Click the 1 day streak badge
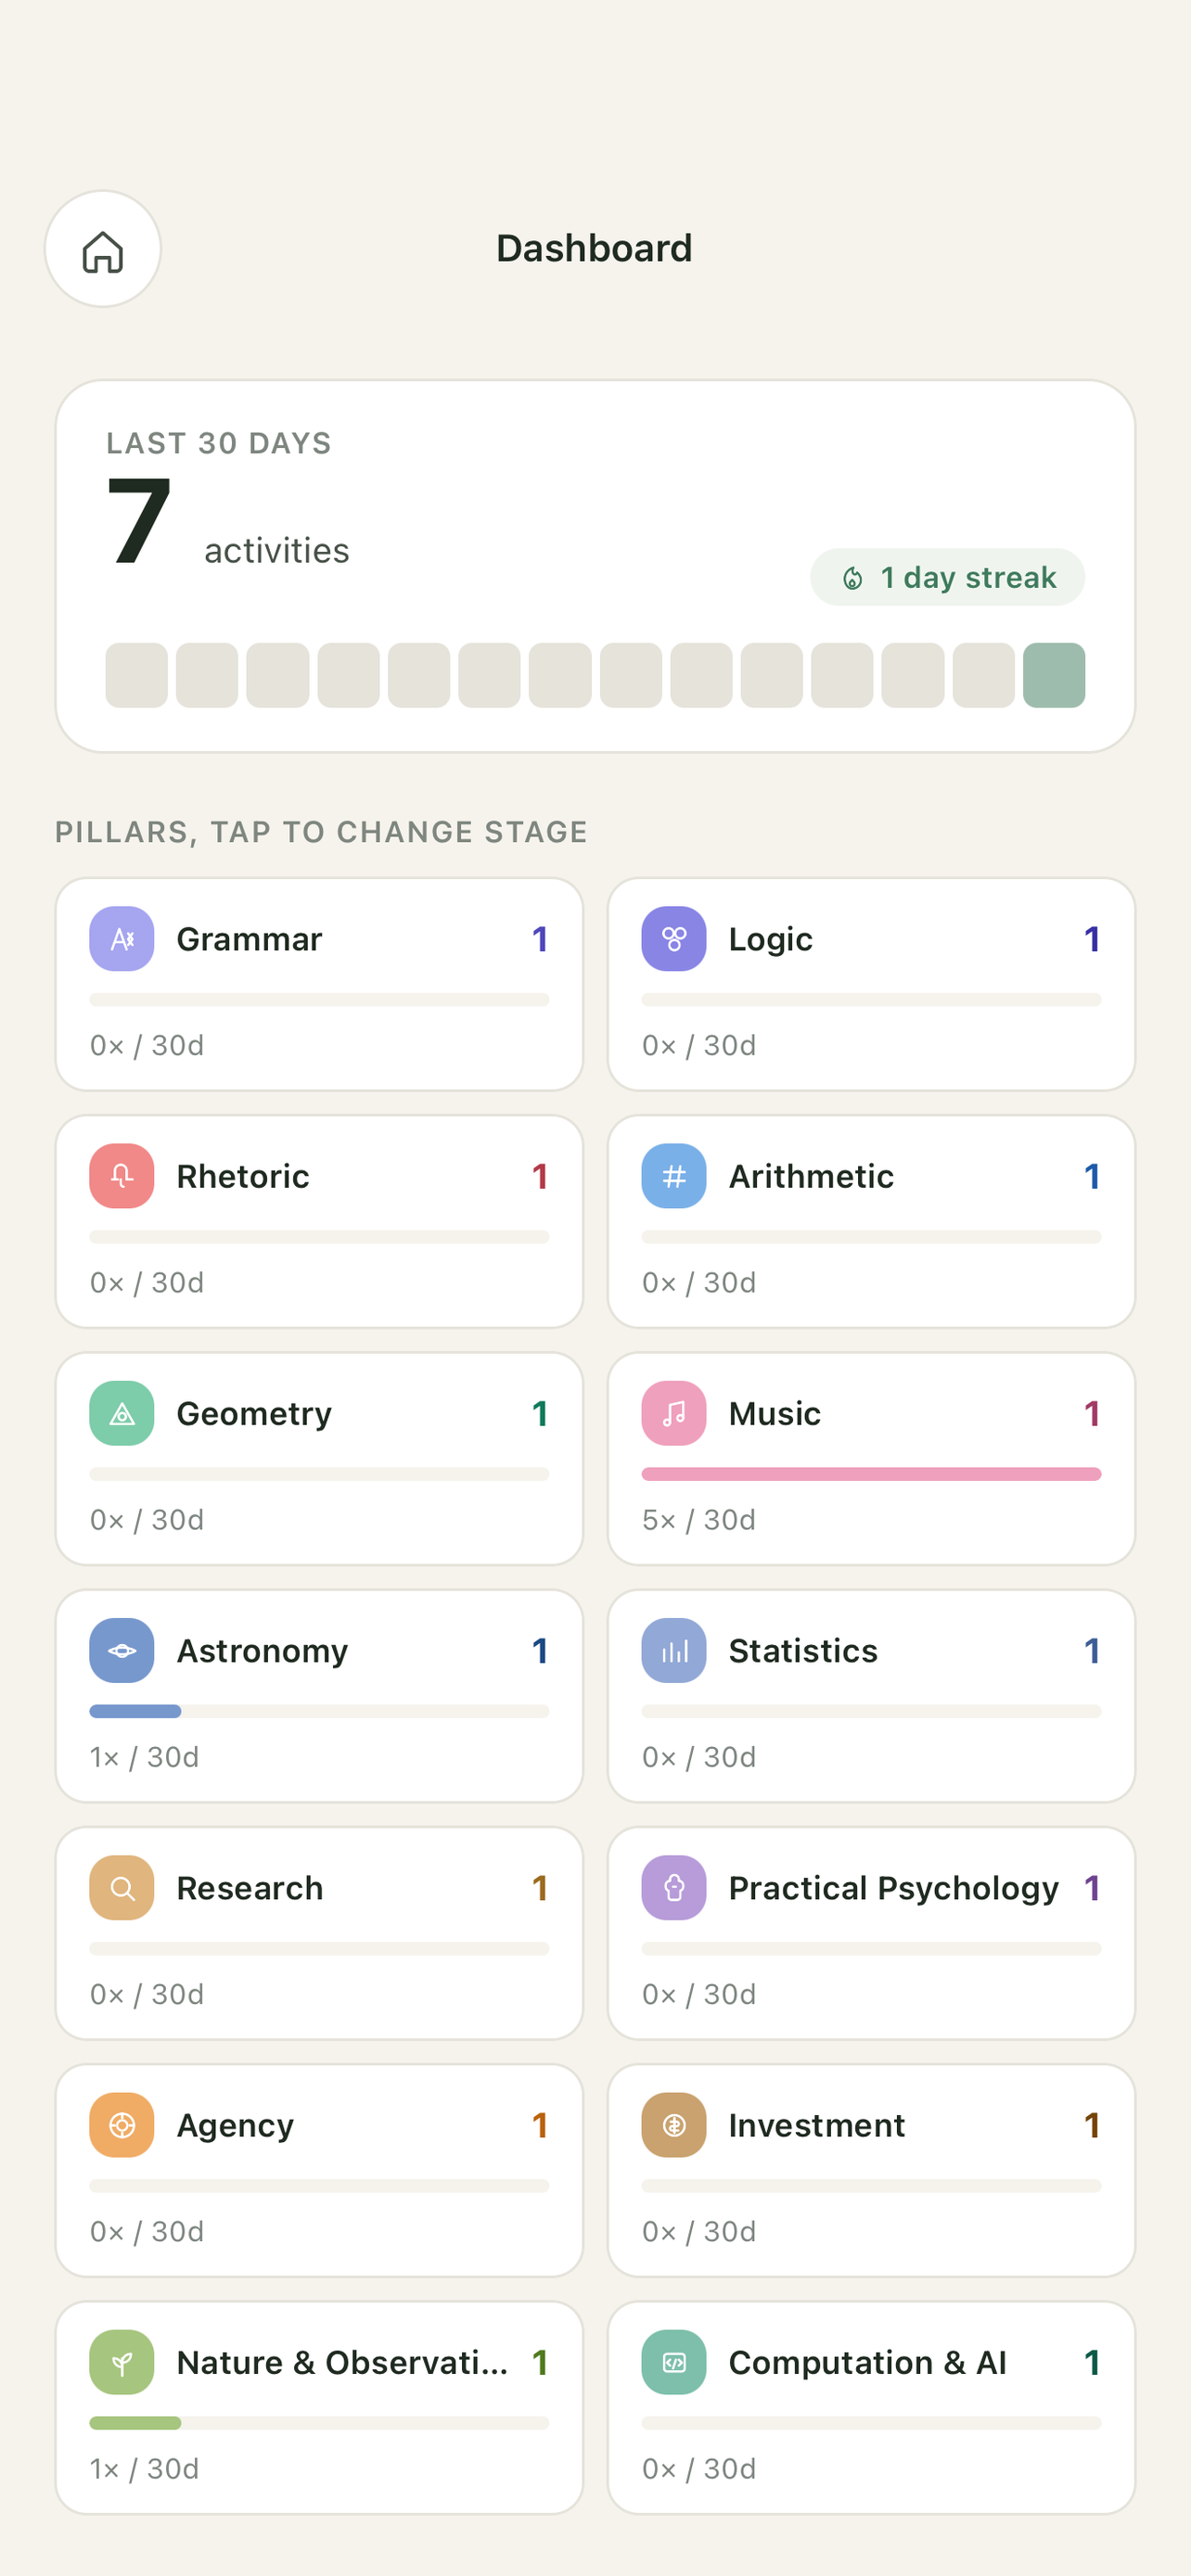 point(947,577)
